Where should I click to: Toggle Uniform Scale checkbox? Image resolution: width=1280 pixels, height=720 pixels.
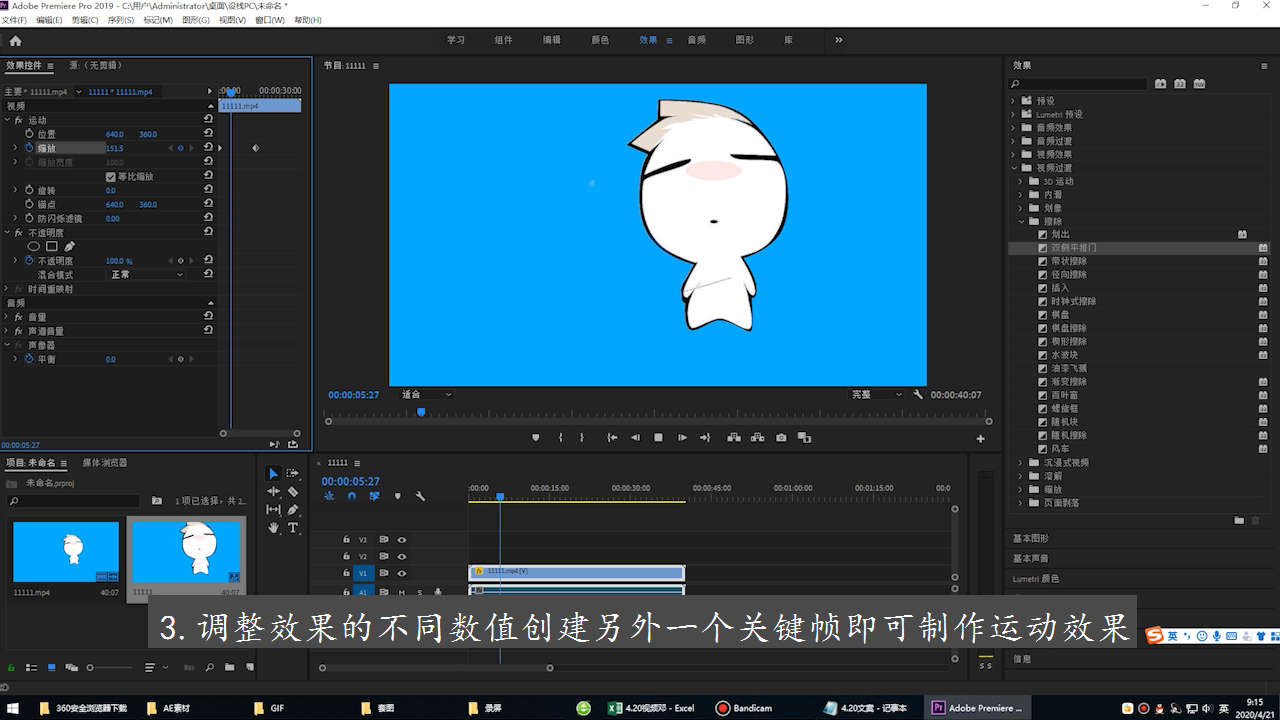click(x=111, y=176)
